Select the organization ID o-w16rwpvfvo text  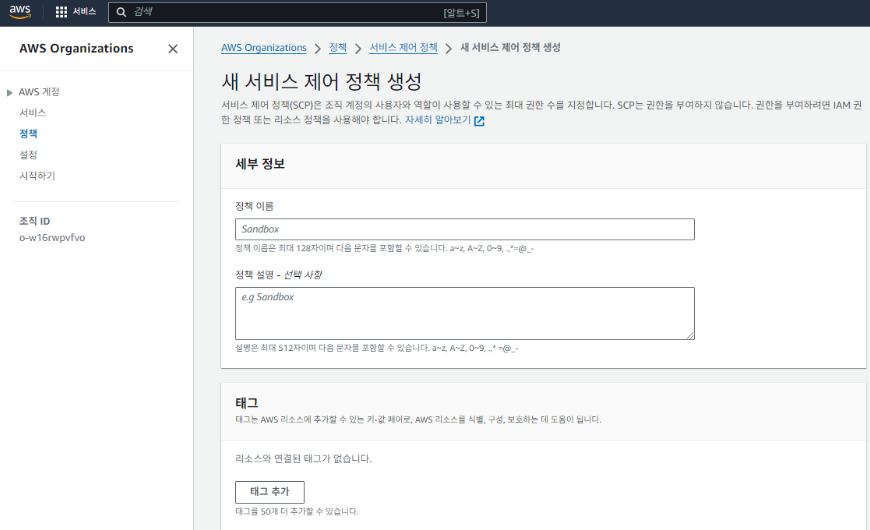(x=52, y=238)
